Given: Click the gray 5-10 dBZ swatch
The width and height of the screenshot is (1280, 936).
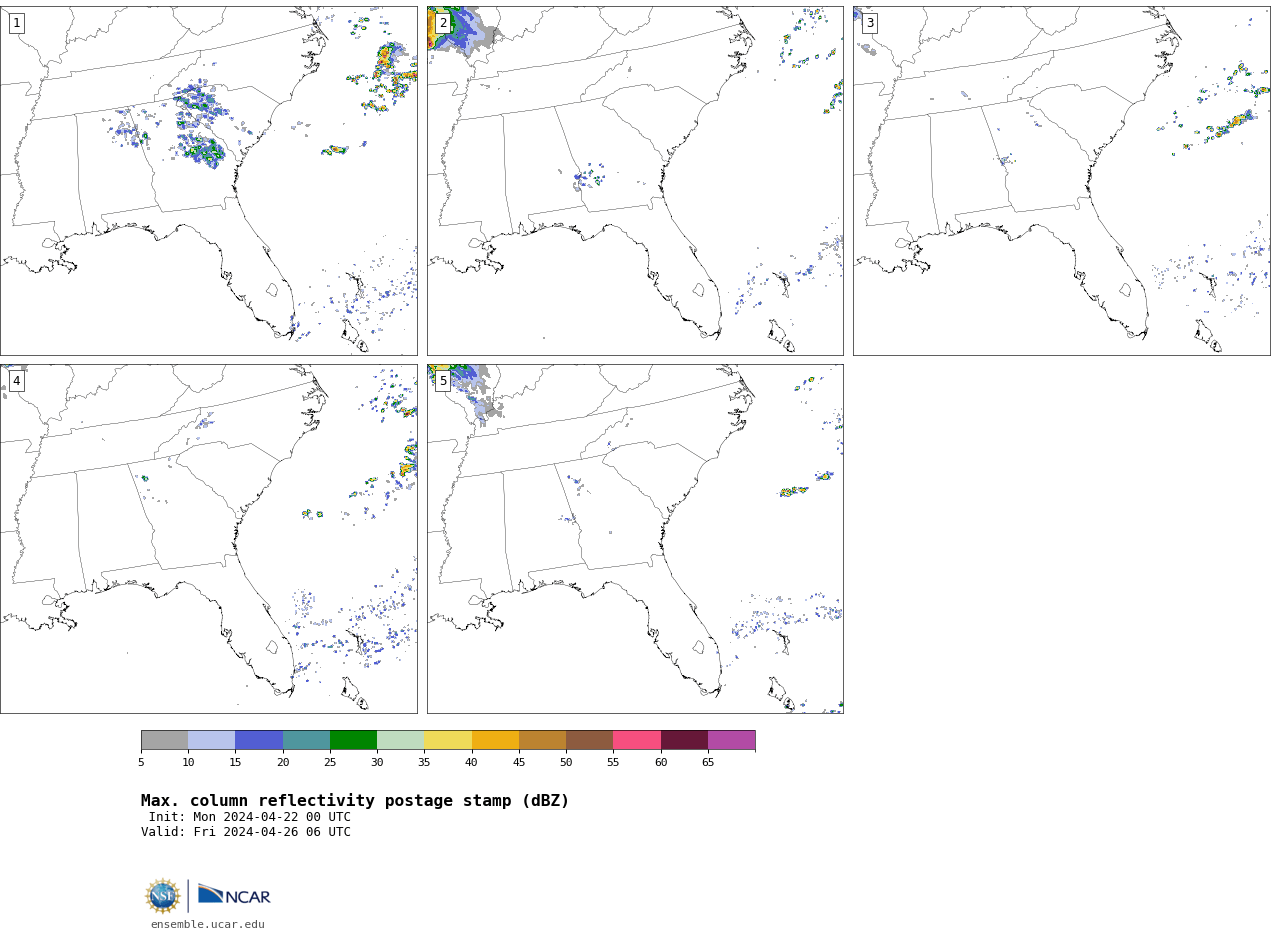Looking at the screenshot, I should [x=164, y=740].
